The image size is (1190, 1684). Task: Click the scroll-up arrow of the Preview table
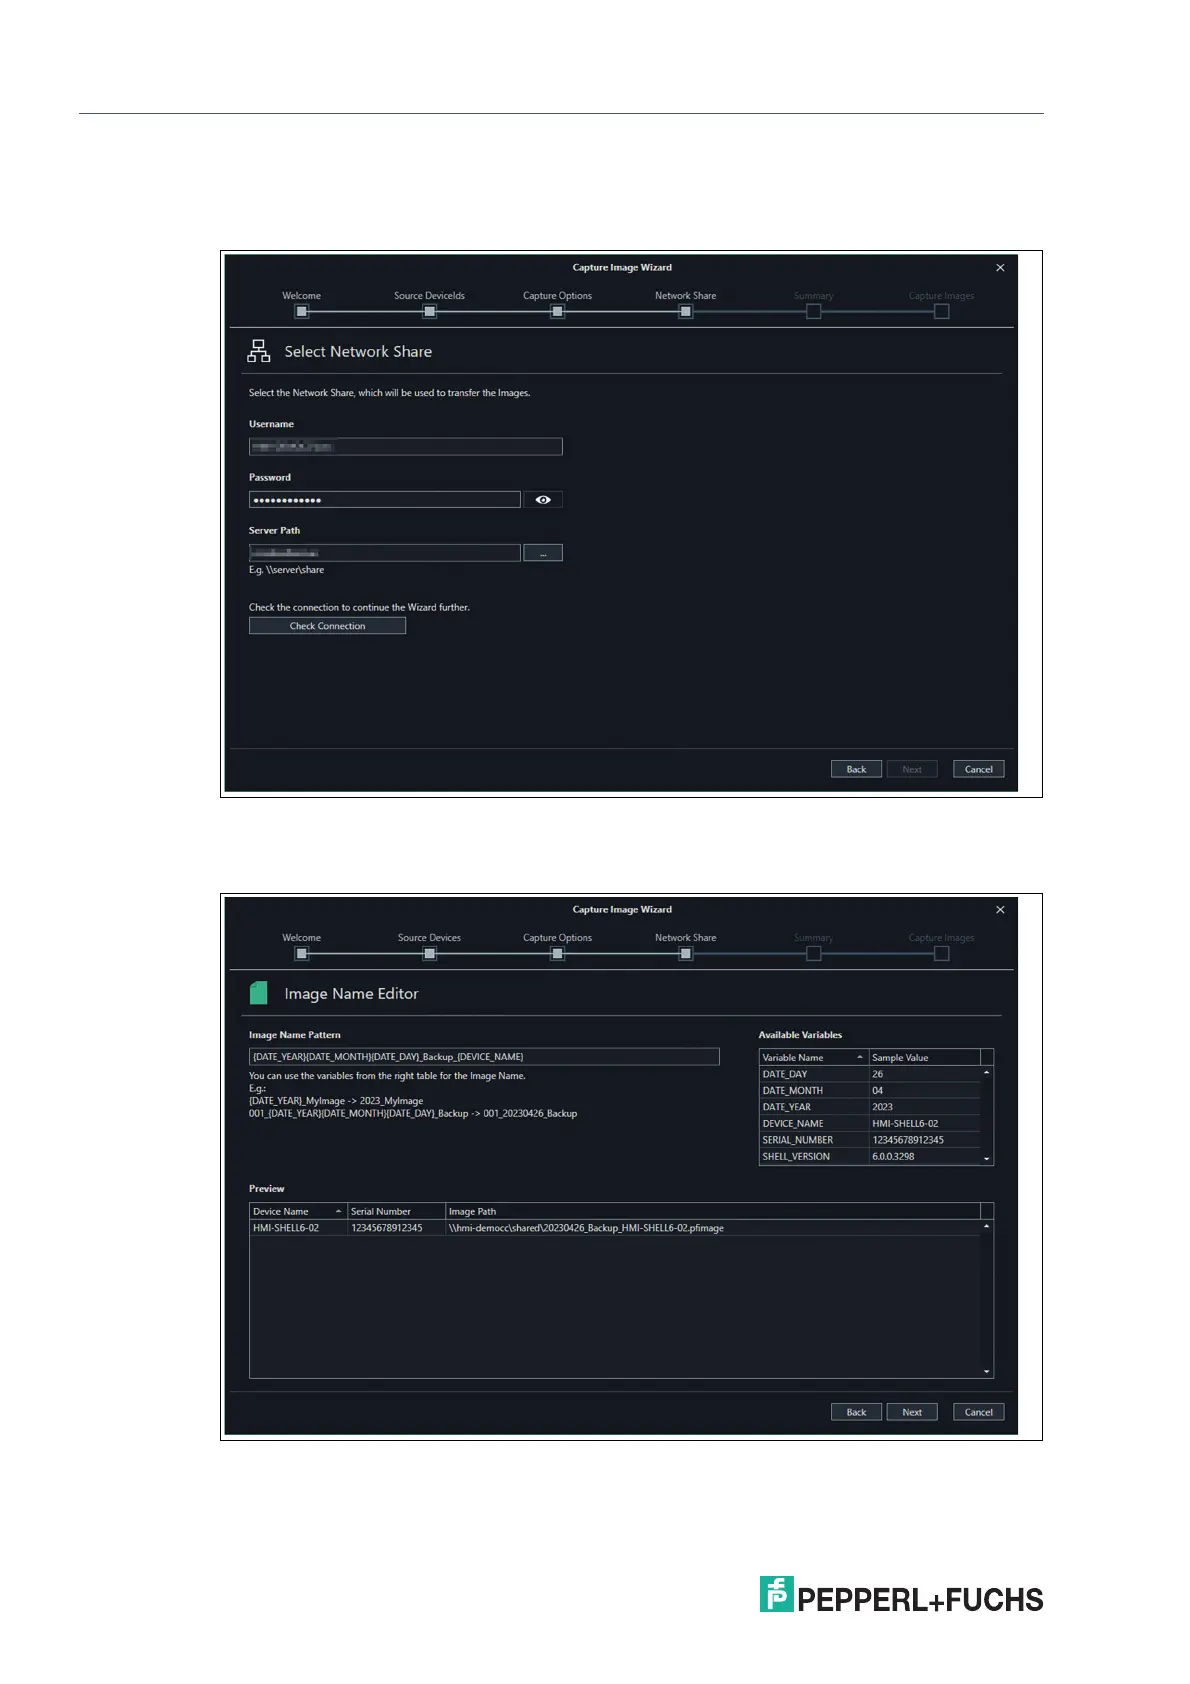click(987, 1226)
